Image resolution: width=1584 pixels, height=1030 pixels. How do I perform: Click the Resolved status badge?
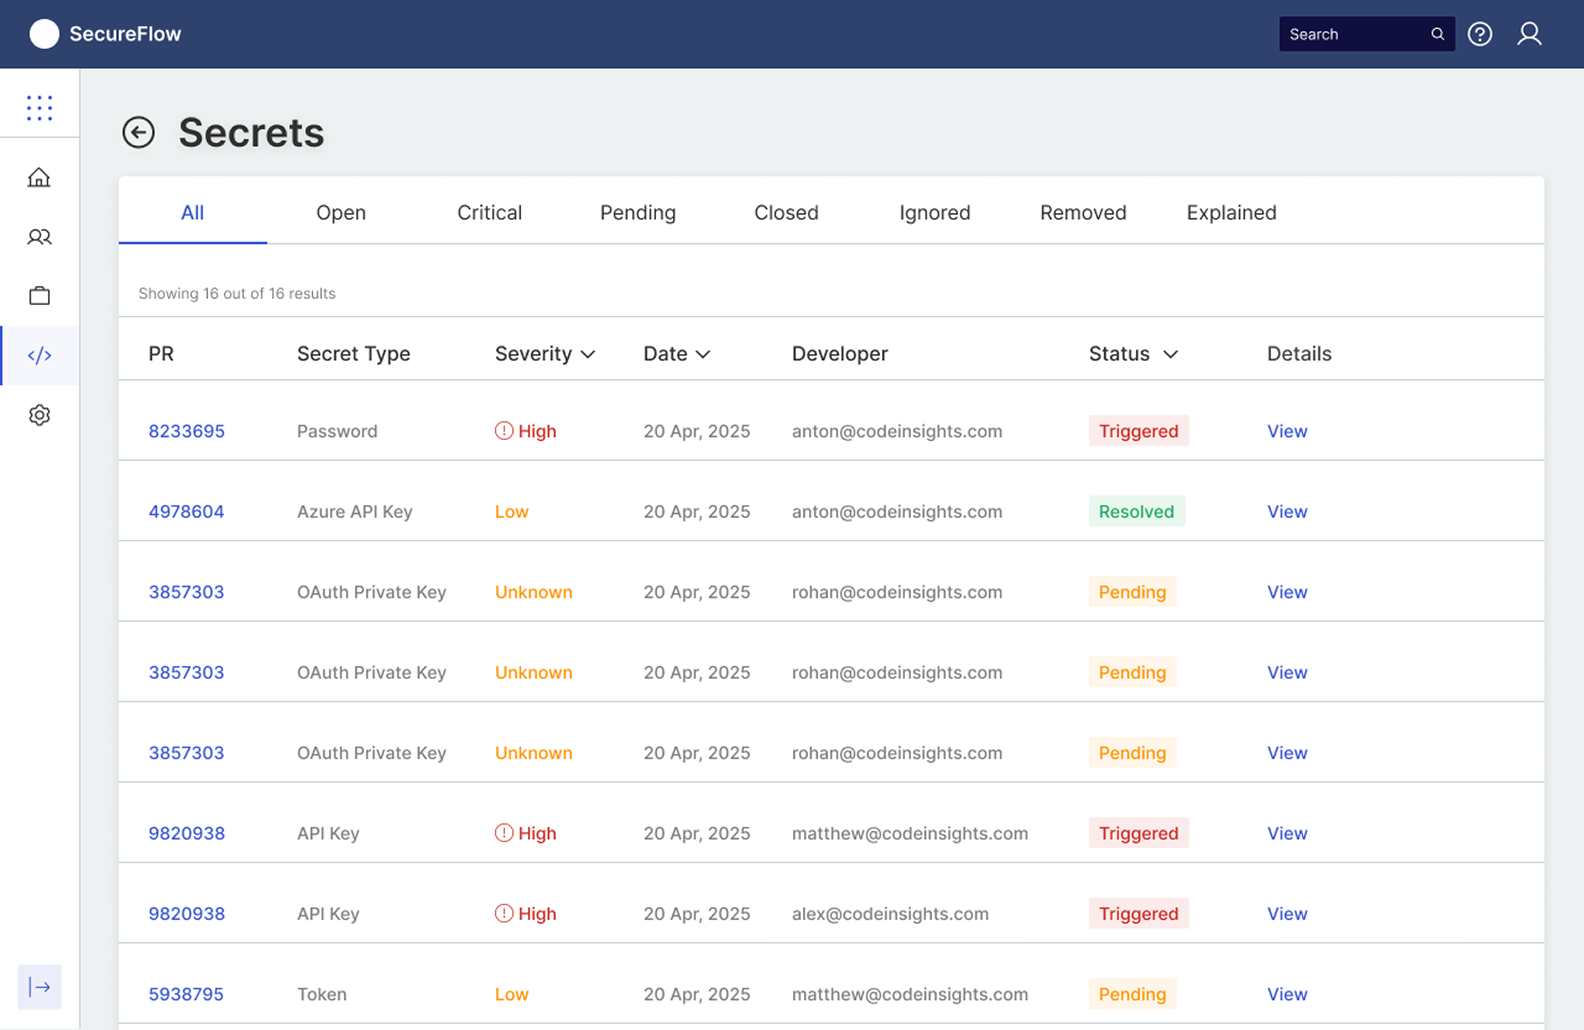coord(1137,511)
